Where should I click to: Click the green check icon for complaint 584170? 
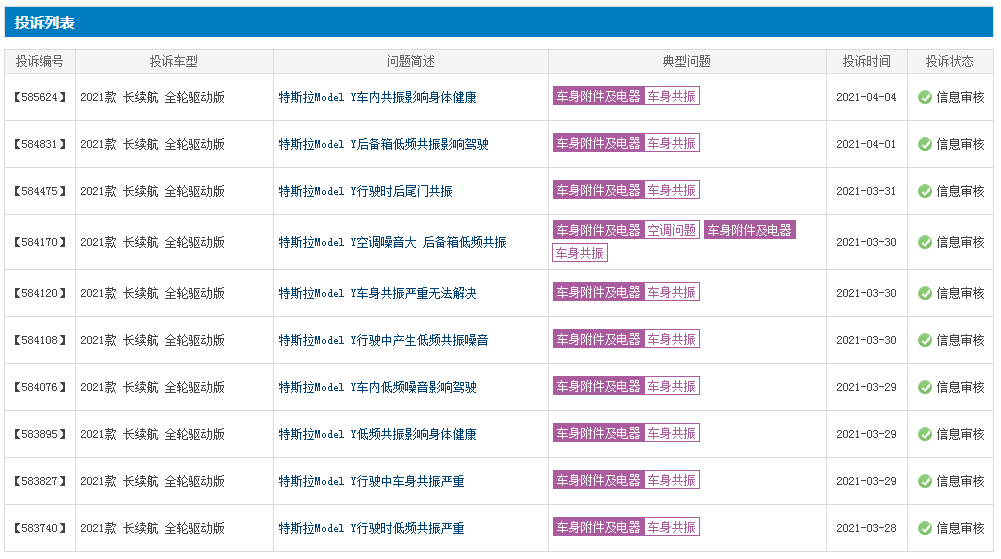coord(924,242)
